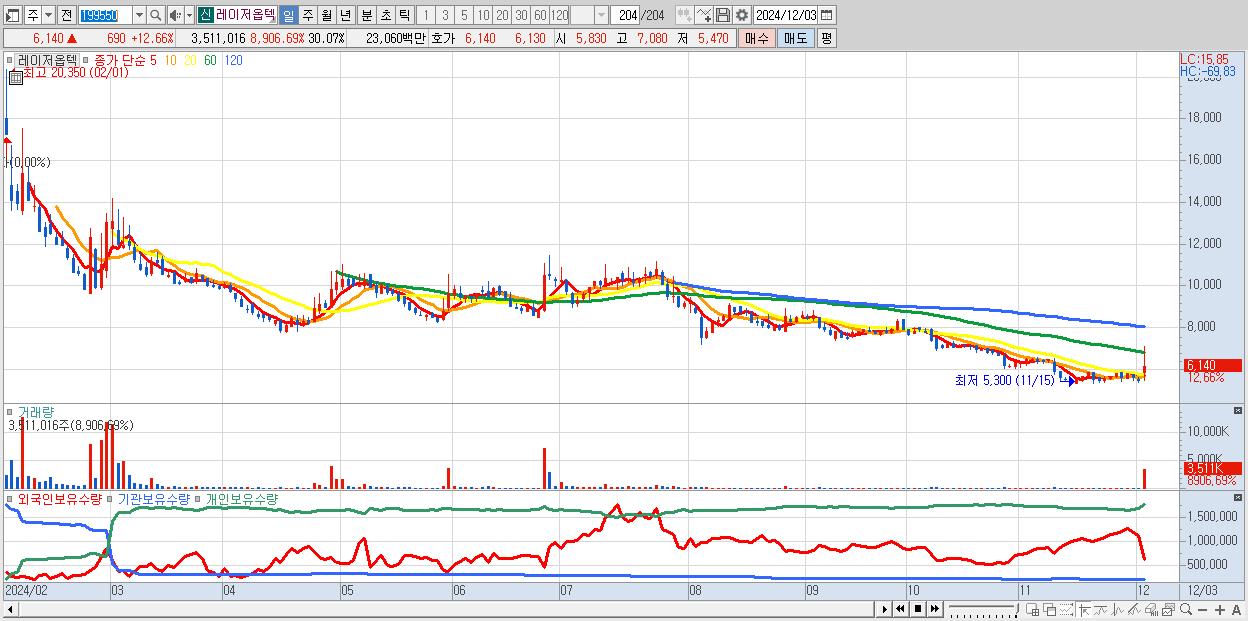Click the 주 market type selector at top-left
The image size is (1248, 621).
33,15
